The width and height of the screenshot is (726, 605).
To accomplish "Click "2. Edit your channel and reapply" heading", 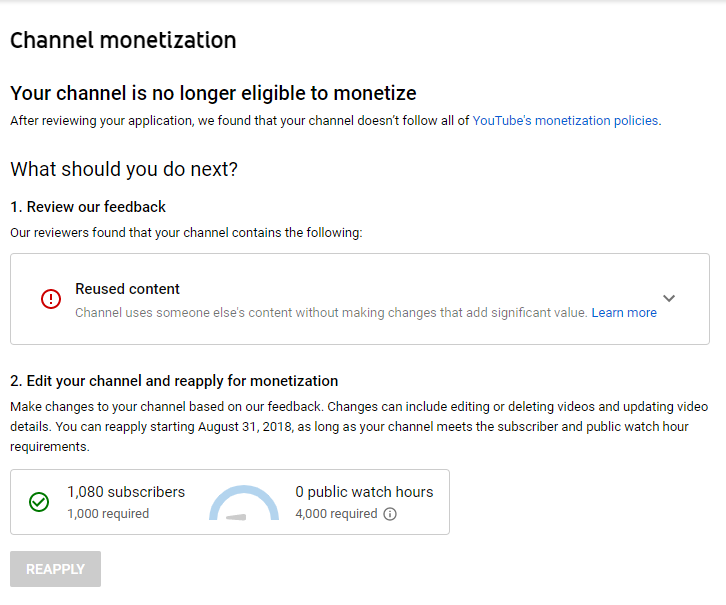I will click(174, 381).
